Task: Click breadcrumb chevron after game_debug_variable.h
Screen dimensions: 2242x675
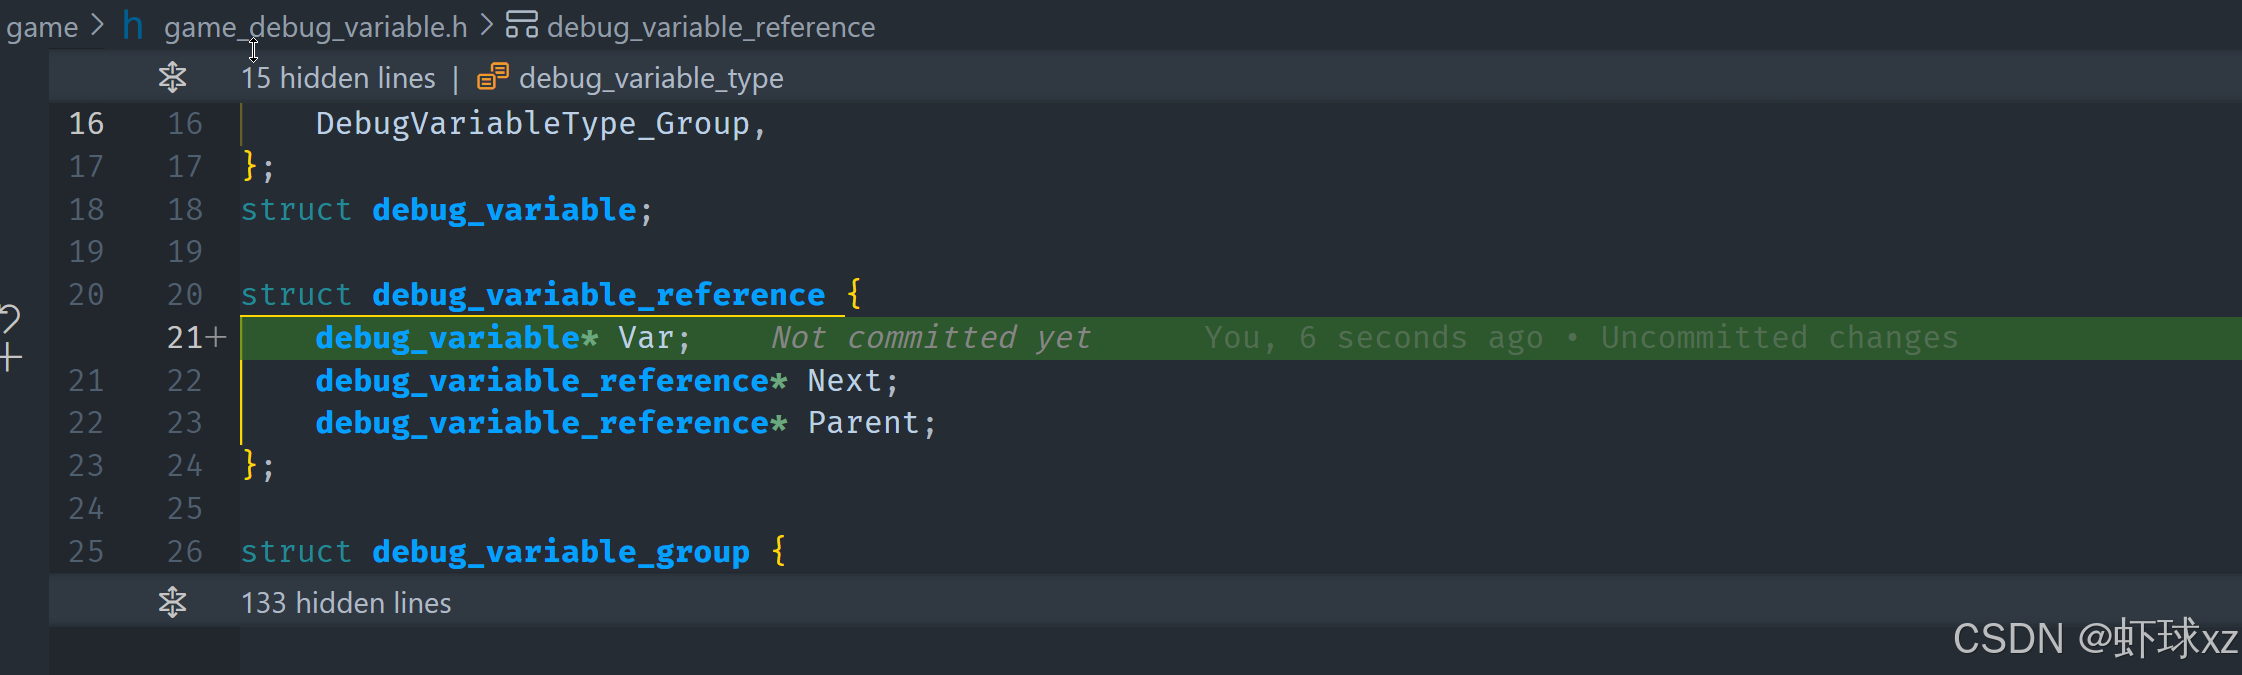Action: [x=487, y=25]
